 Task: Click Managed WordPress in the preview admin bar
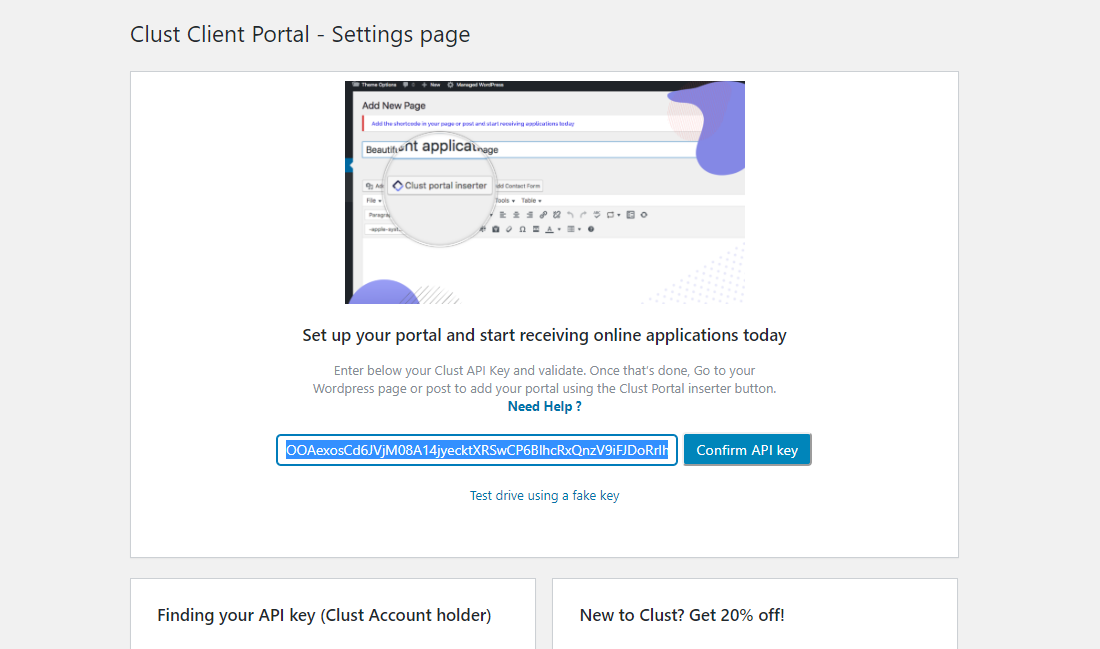pos(481,85)
